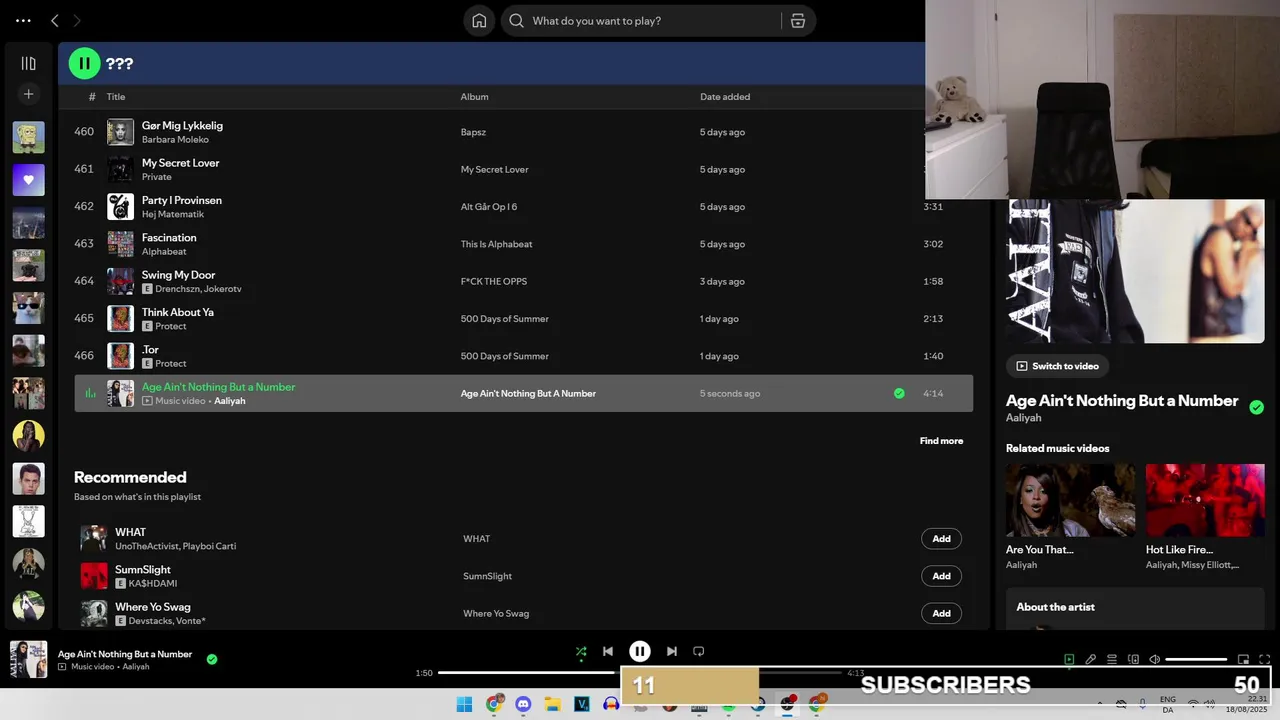Open Your Library icon in sidebar
Viewport: 1280px width, 720px height.
click(28, 63)
